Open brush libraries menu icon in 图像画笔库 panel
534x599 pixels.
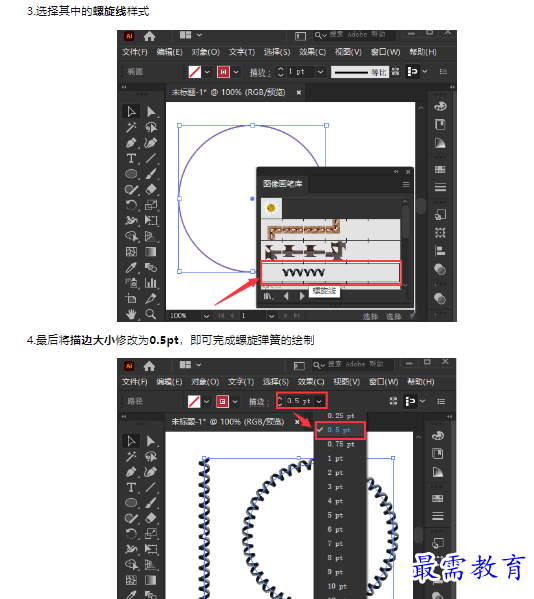click(x=268, y=296)
